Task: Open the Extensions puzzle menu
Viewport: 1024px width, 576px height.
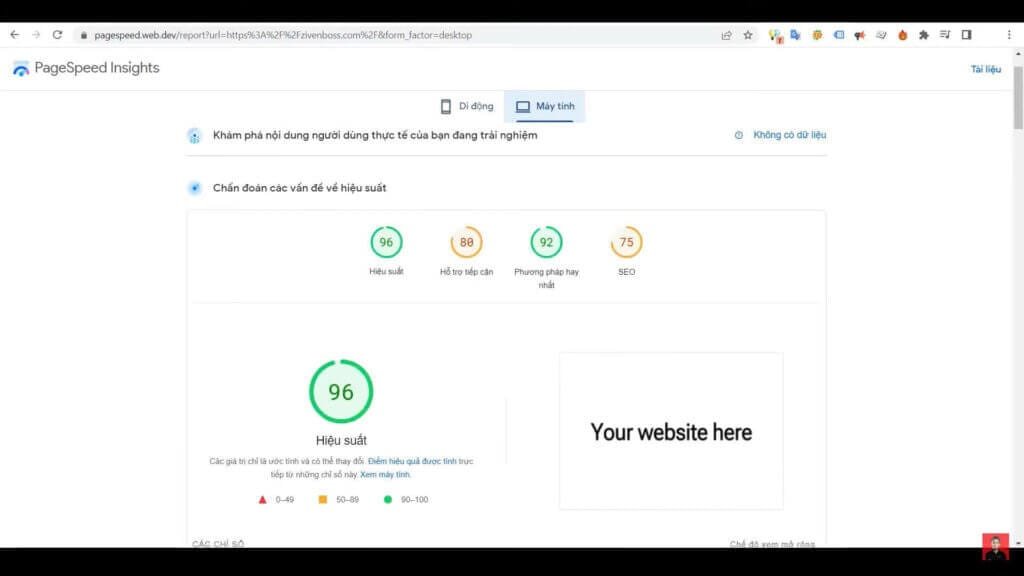Action: click(923, 35)
